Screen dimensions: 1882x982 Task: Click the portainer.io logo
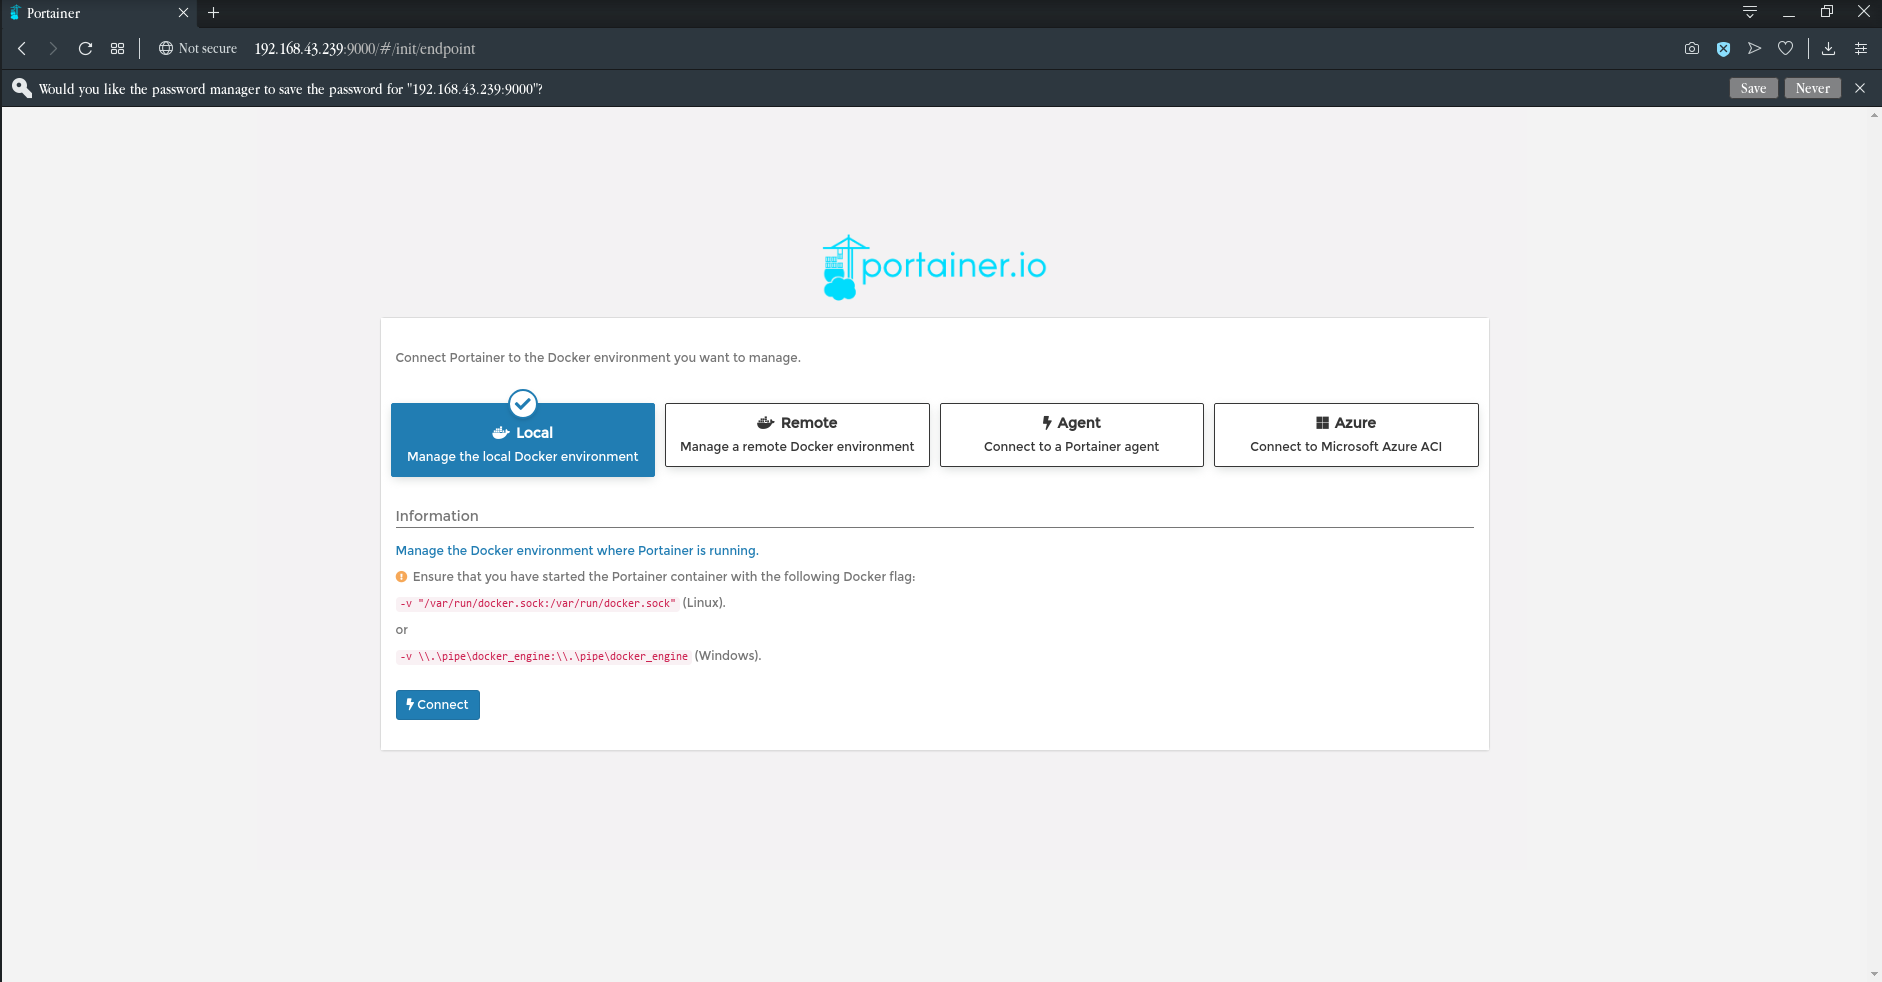point(934,267)
